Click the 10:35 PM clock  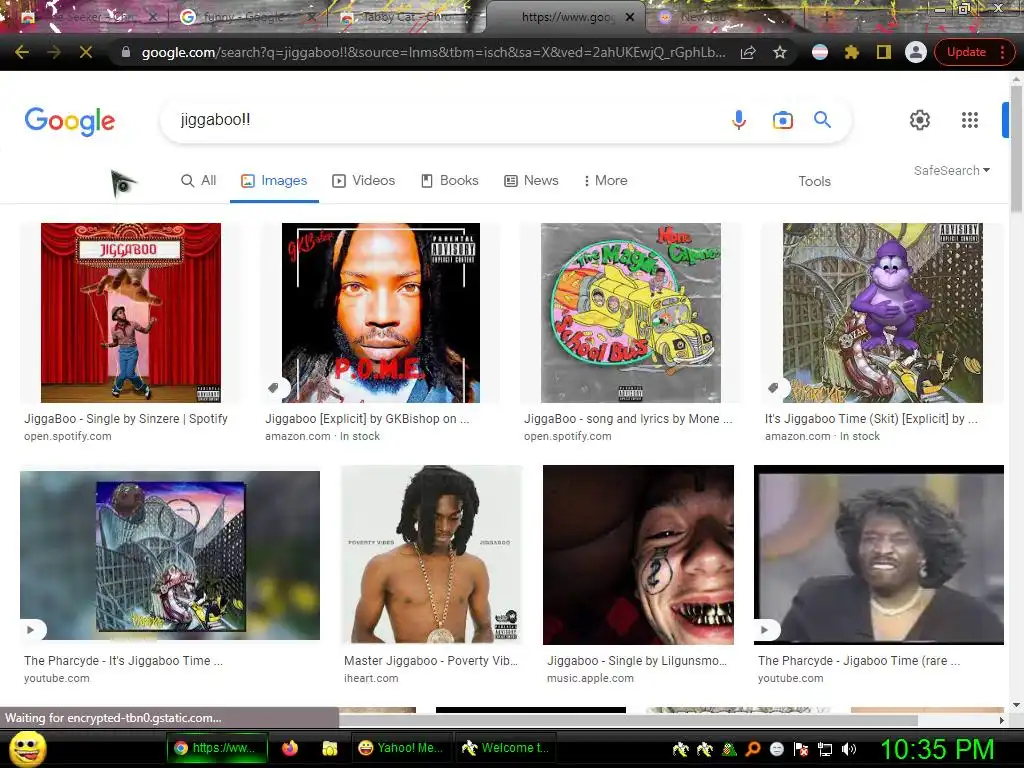point(937,748)
